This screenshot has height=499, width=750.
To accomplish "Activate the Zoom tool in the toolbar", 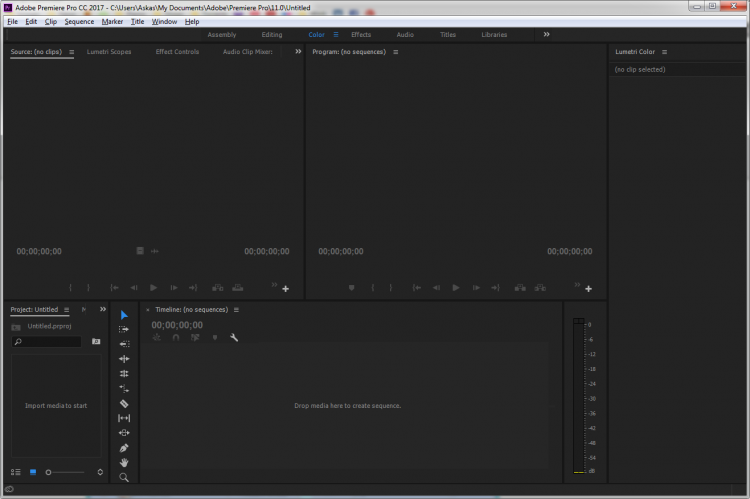I will click(x=124, y=478).
